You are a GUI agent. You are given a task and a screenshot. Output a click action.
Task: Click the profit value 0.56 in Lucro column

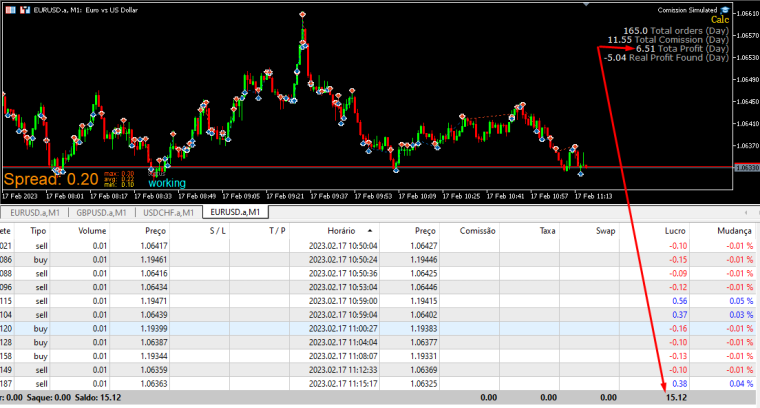pos(680,301)
